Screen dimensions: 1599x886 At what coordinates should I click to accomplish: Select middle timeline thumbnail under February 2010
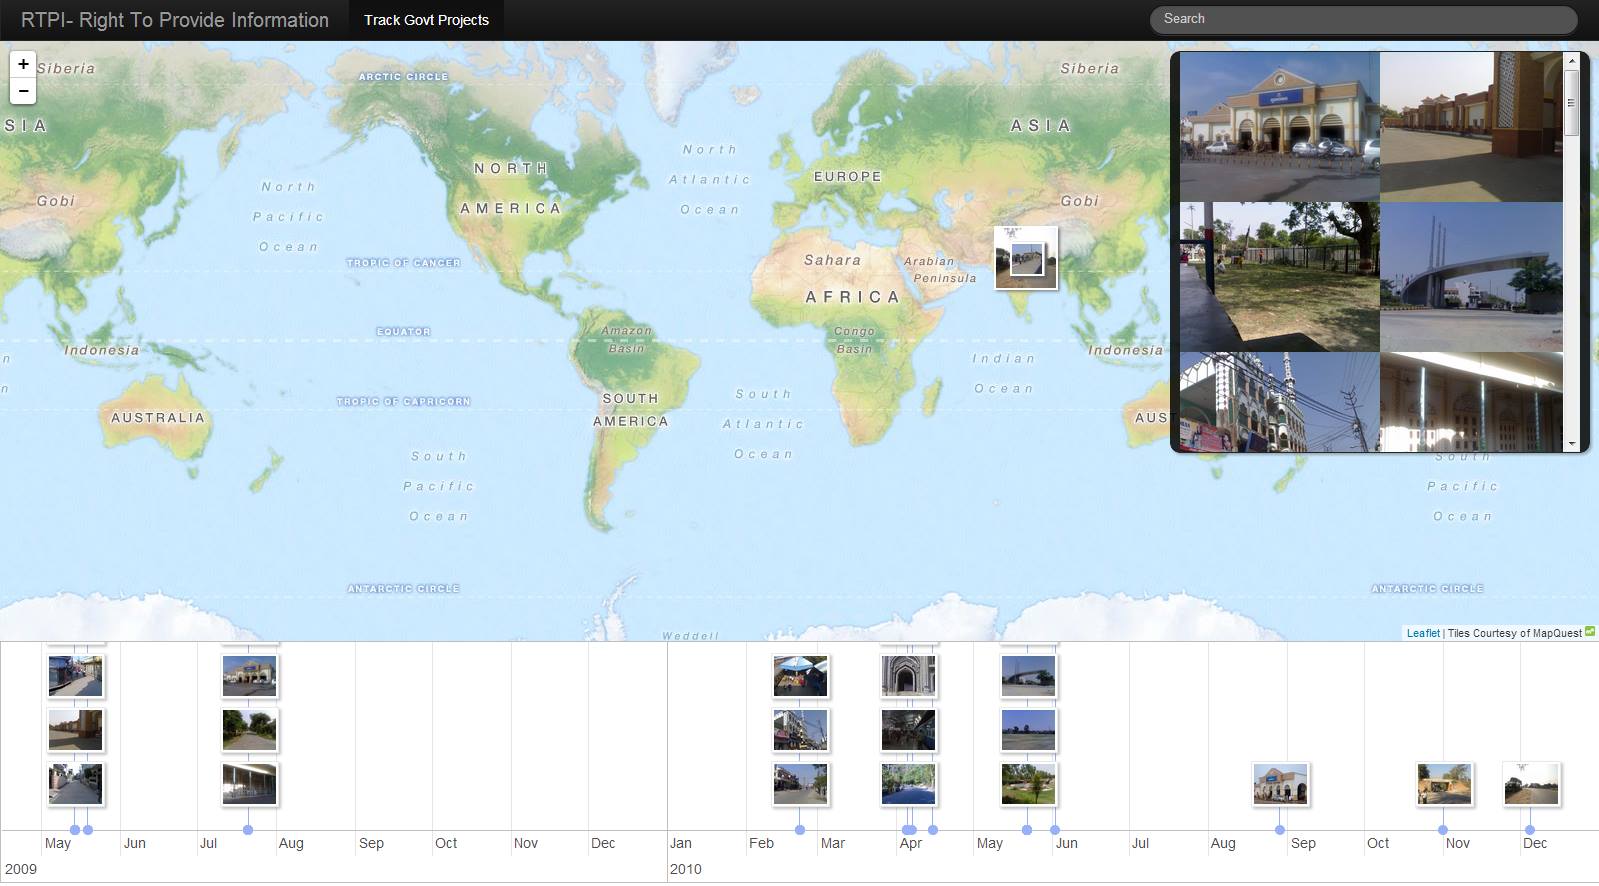tap(801, 731)
